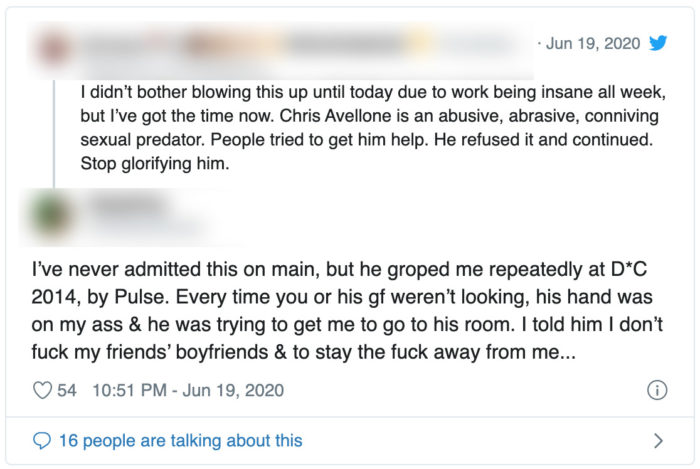Image resolution: width=700 pixels, height=469 pixels.
Task: Click the blue speech bubble icon
Action: click(41, 440)
